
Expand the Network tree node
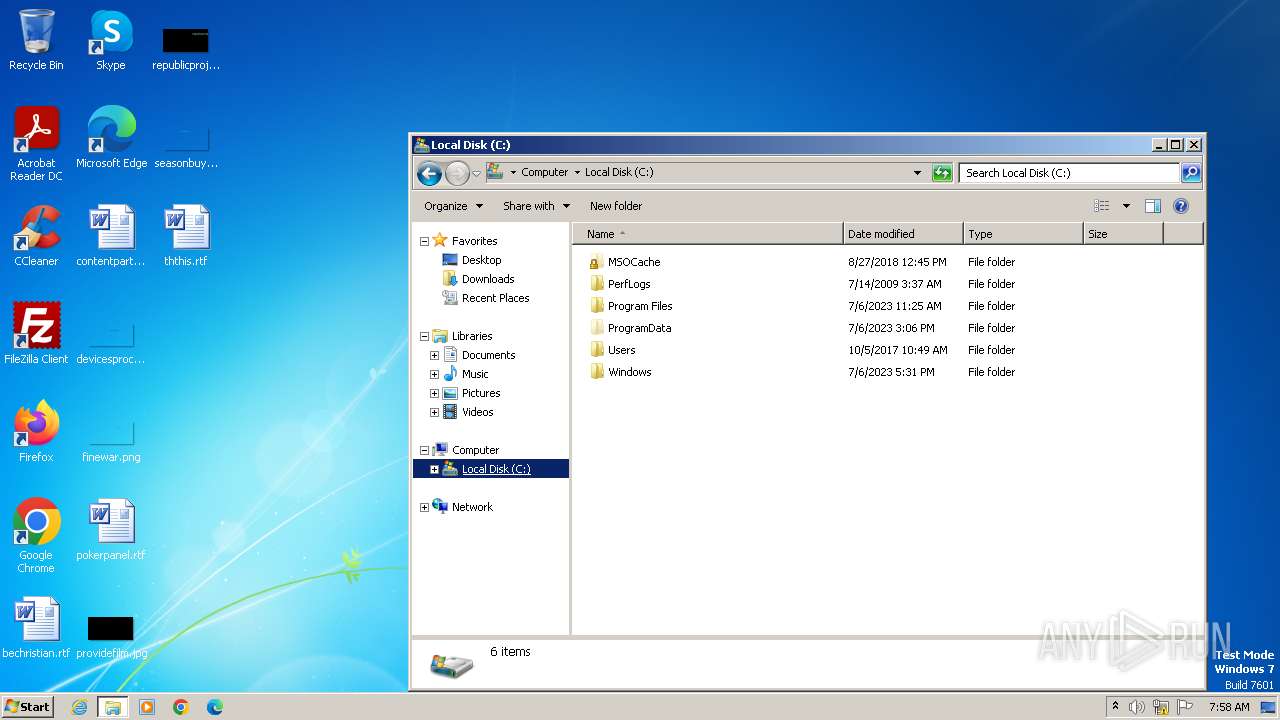pyautogui.click(x=424, y=507)
